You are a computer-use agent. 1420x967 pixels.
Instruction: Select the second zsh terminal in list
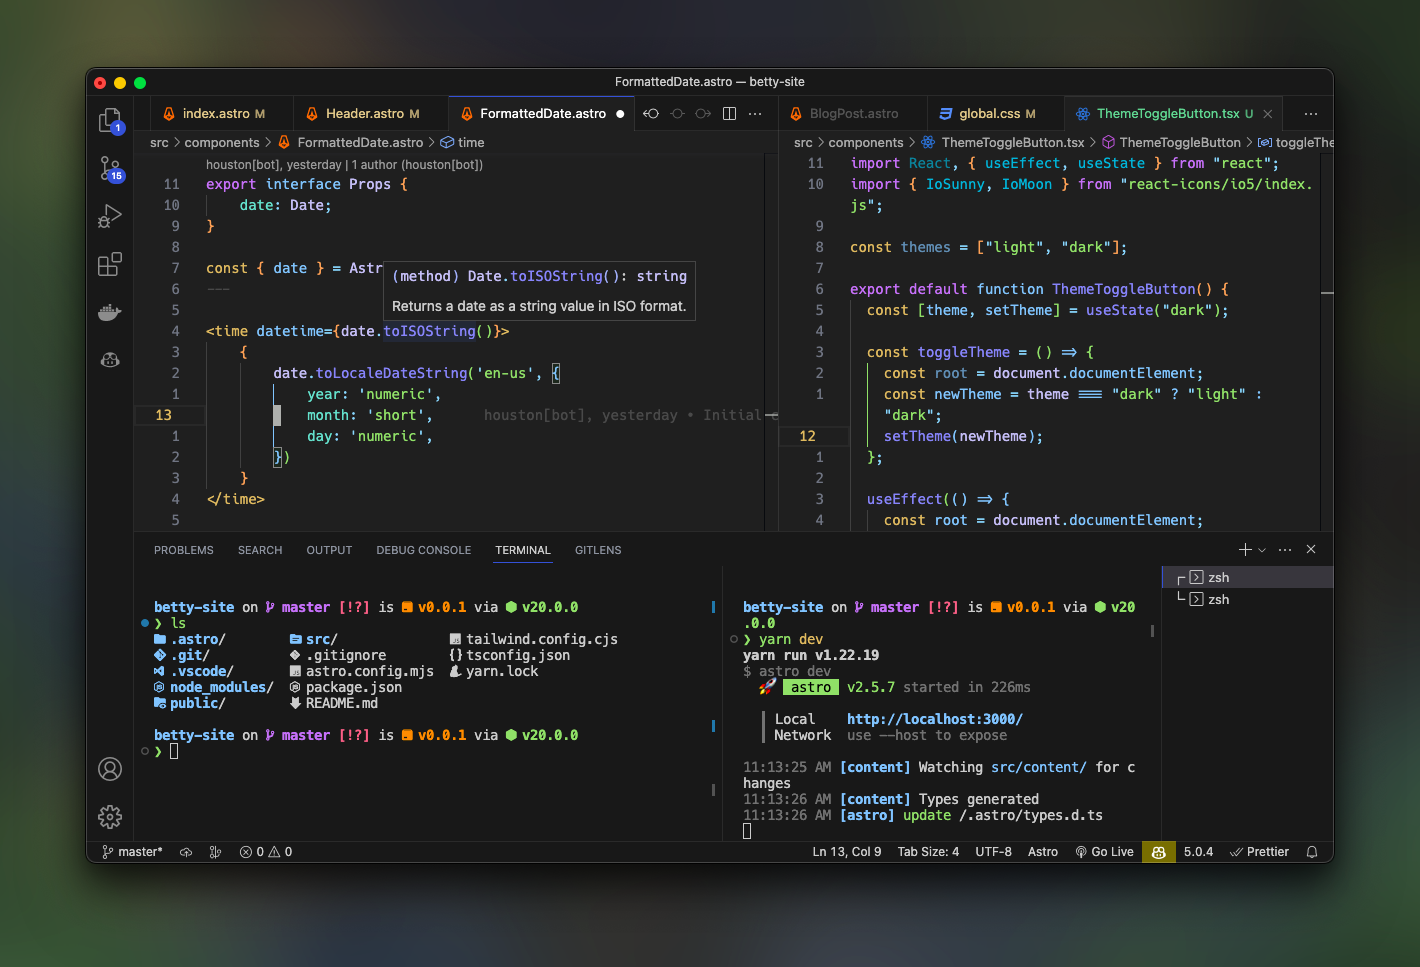[1248, 599]
